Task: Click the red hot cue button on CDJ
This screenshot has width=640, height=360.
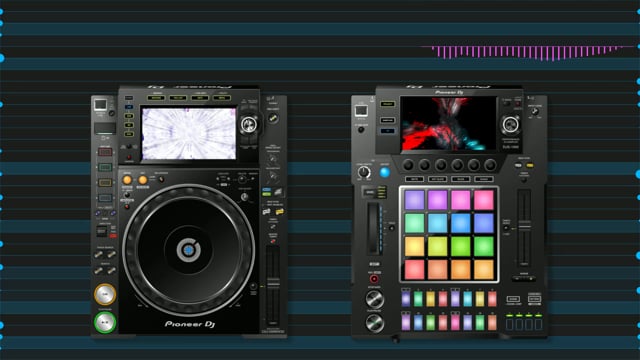Action: (x=105, y=152)
